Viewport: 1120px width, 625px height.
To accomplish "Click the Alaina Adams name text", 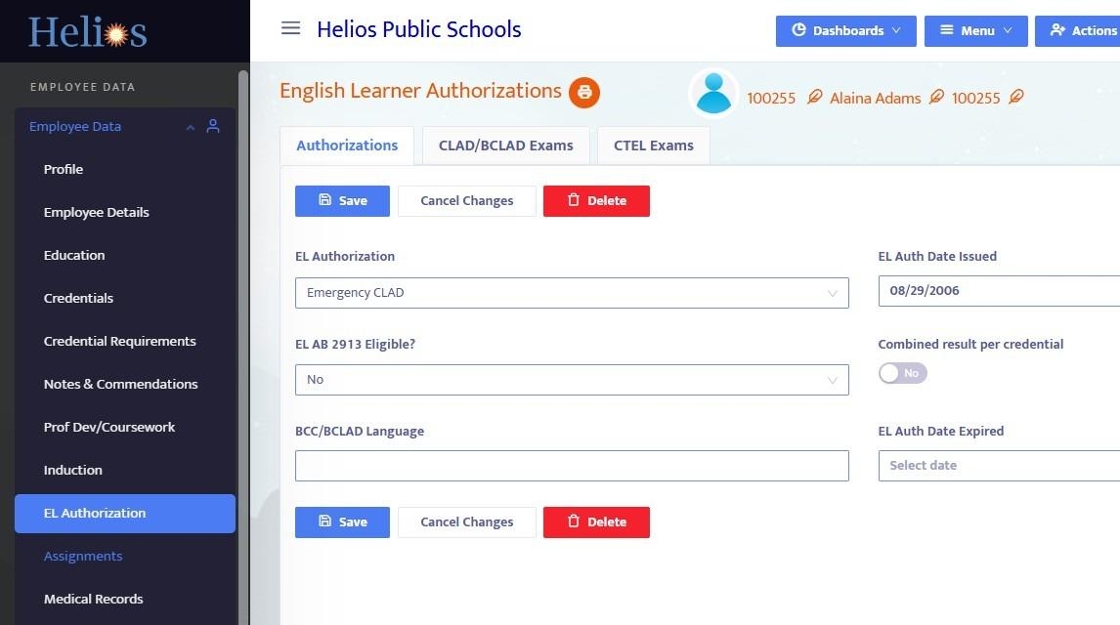I will (x=875, y=98).
